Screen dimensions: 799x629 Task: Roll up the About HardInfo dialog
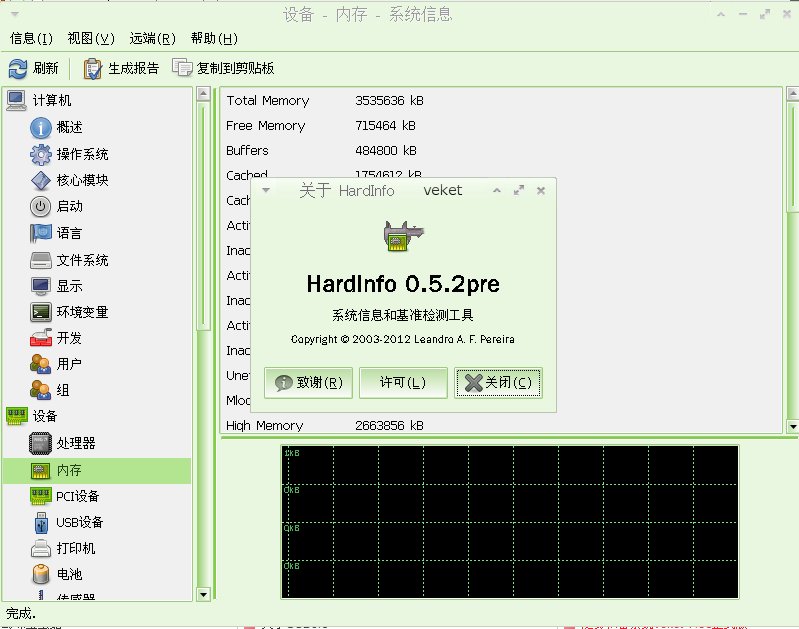[497, 191]
